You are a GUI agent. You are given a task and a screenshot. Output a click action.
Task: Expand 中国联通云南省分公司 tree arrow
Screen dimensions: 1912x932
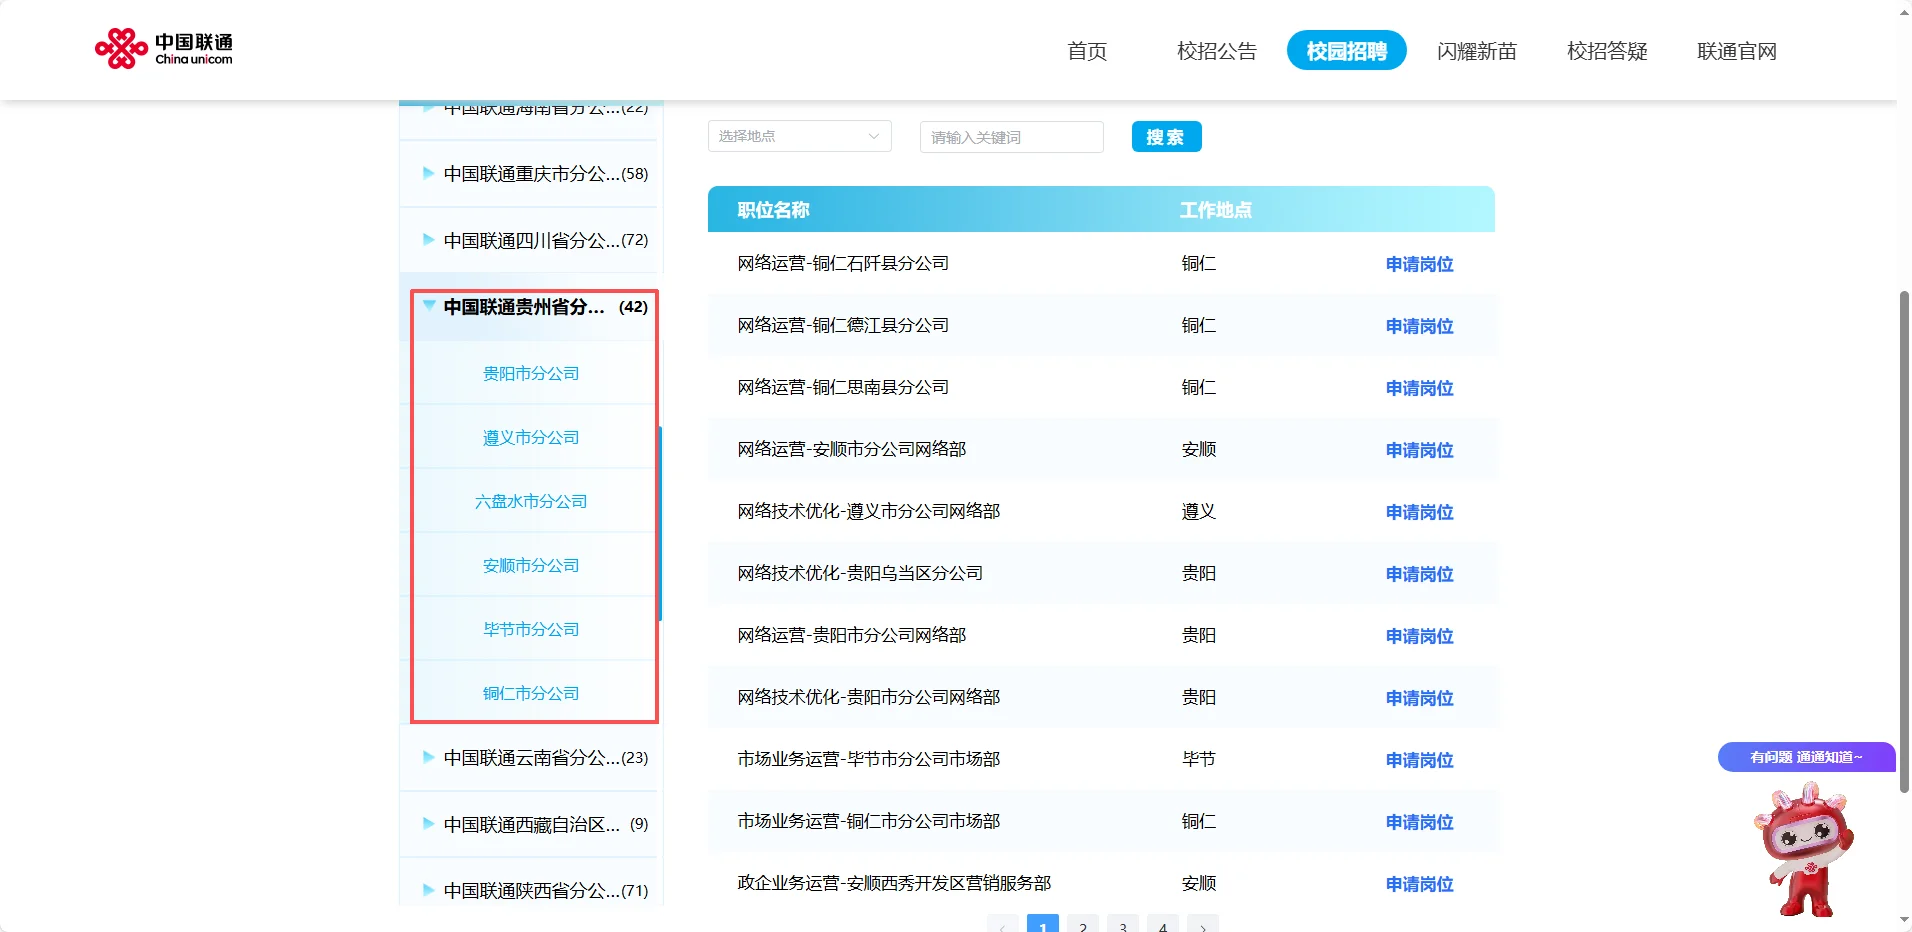[428, 757]
